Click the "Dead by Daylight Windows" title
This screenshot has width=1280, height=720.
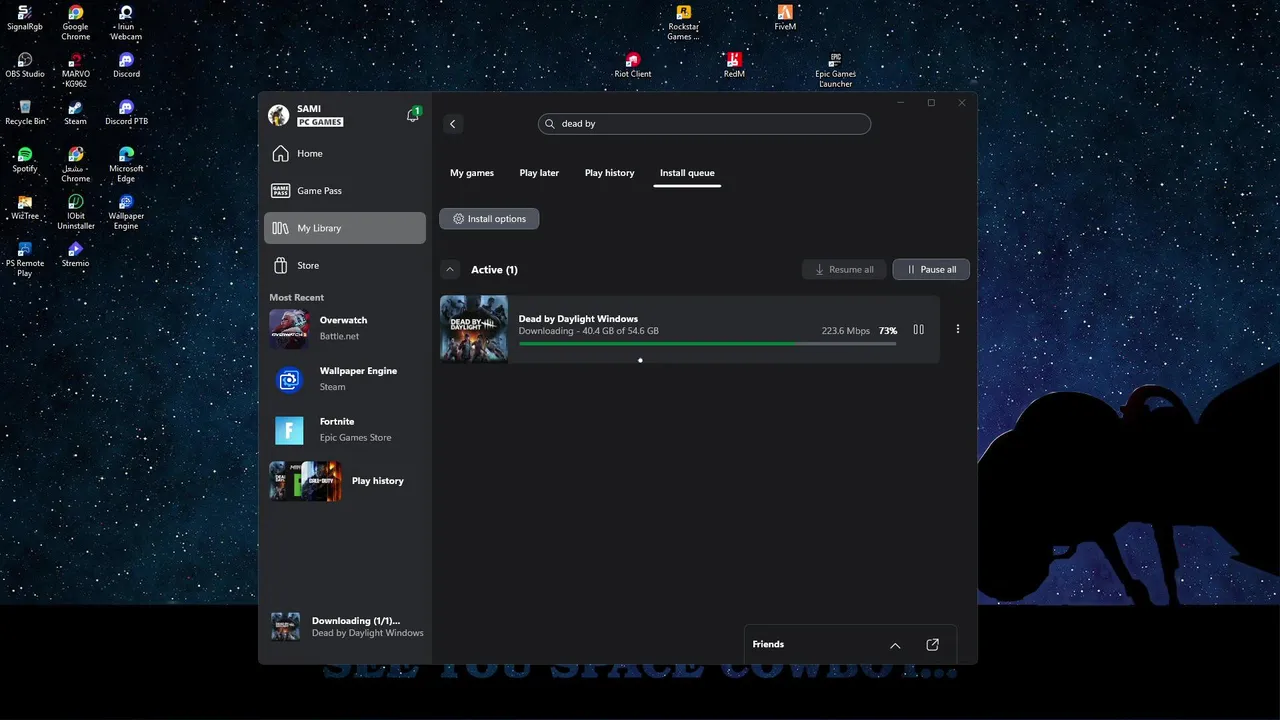(578, 319)
